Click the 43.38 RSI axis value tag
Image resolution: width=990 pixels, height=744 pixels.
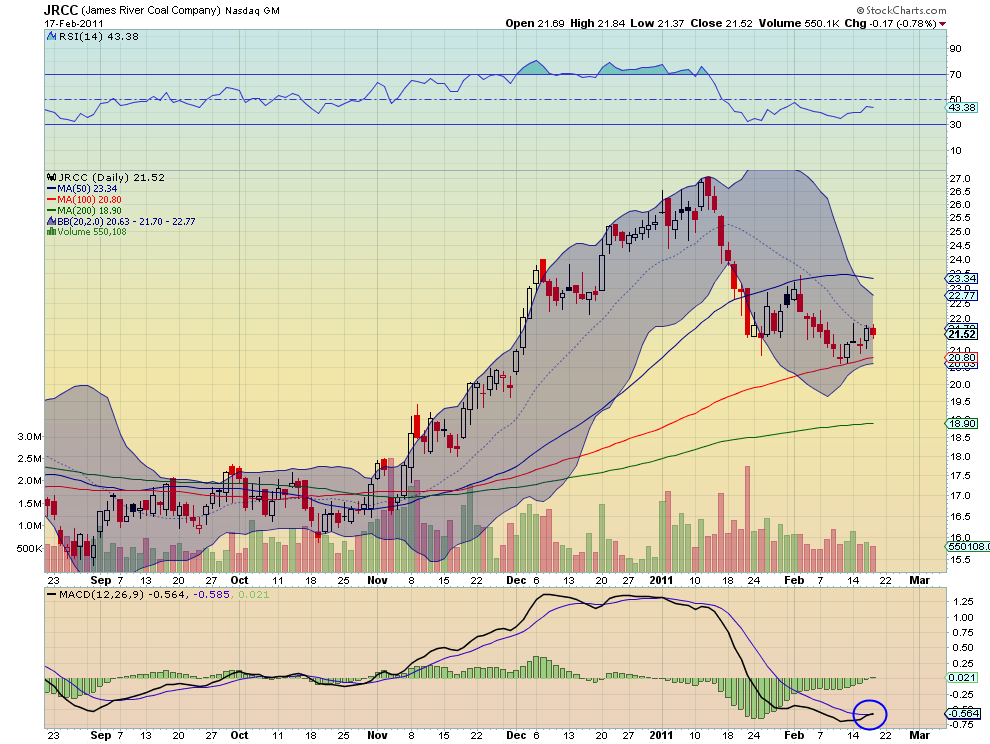click(963, 107)
